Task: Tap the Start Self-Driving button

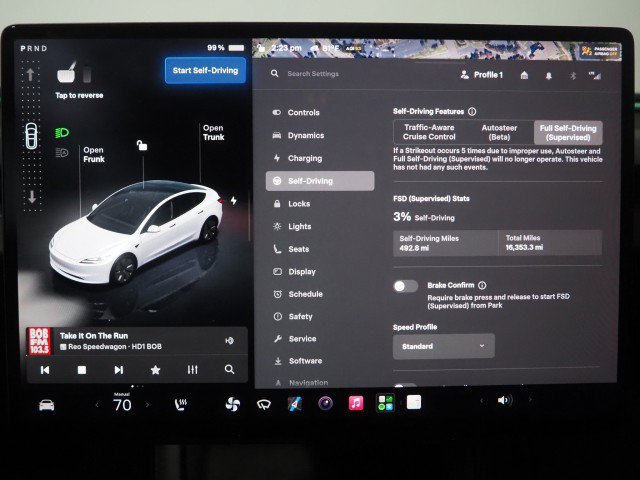Action: [205, 71]
